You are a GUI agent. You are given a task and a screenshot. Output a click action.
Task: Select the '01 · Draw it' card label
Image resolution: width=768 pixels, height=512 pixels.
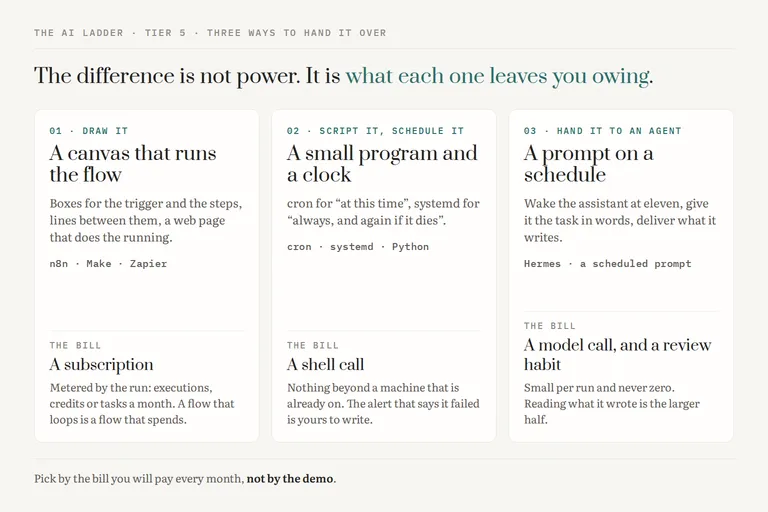(89, 131)
